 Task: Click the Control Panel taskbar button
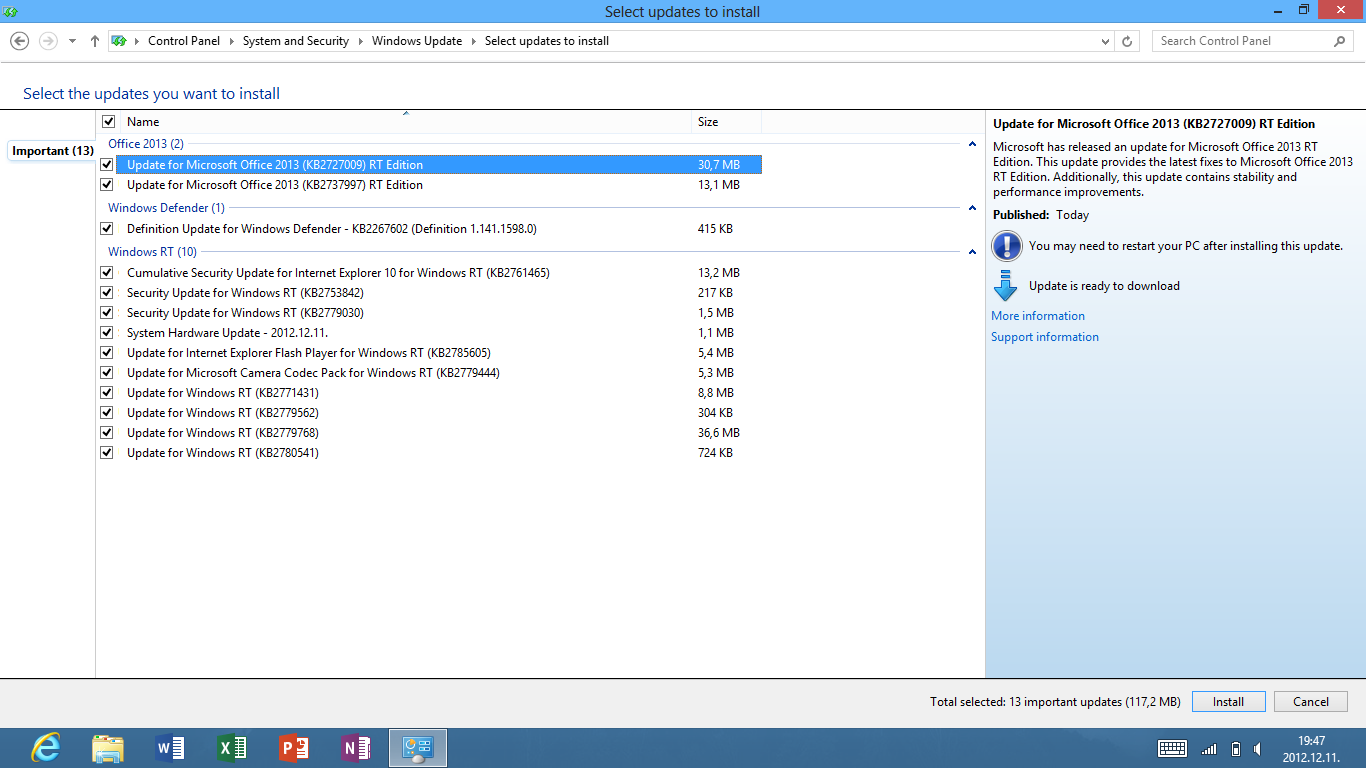pos(418,748)
